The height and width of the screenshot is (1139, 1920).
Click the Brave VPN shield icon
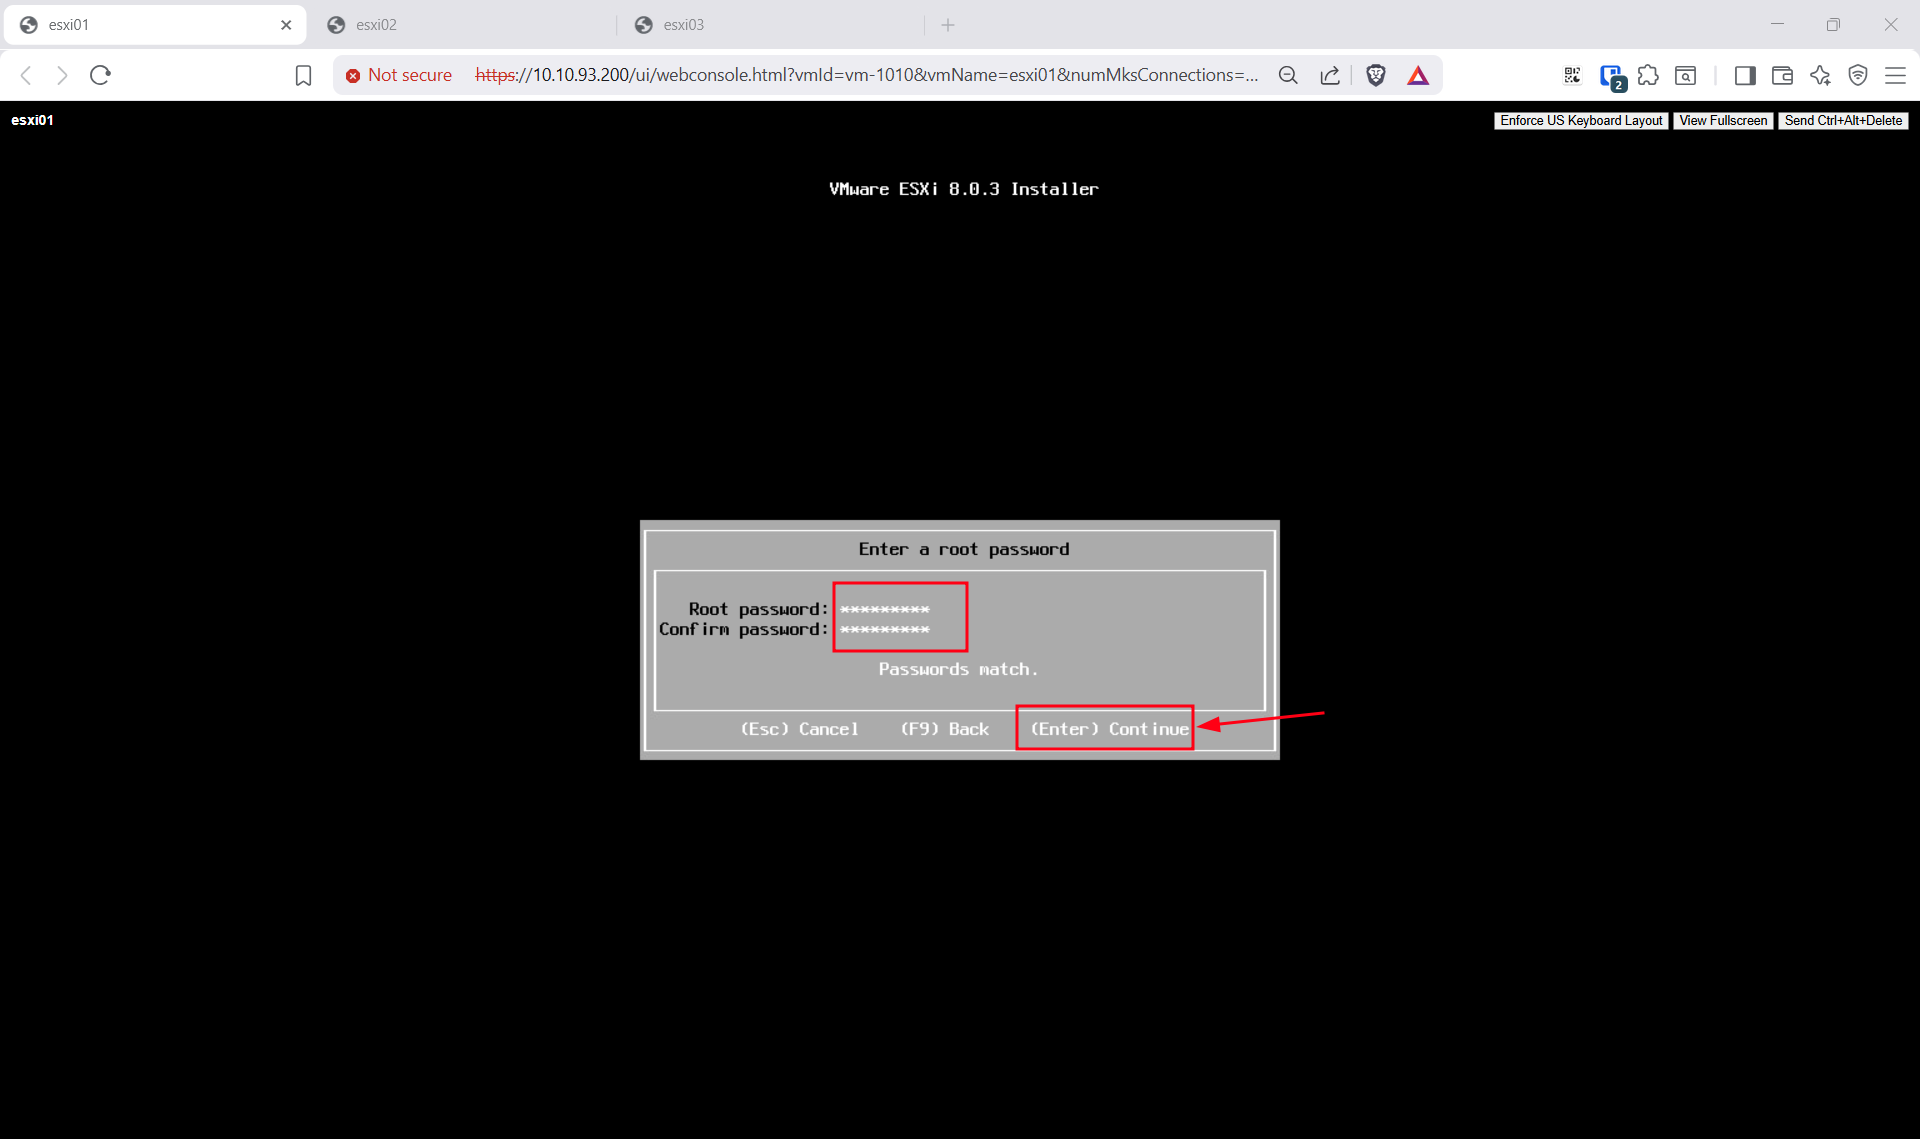point(1858,75)
